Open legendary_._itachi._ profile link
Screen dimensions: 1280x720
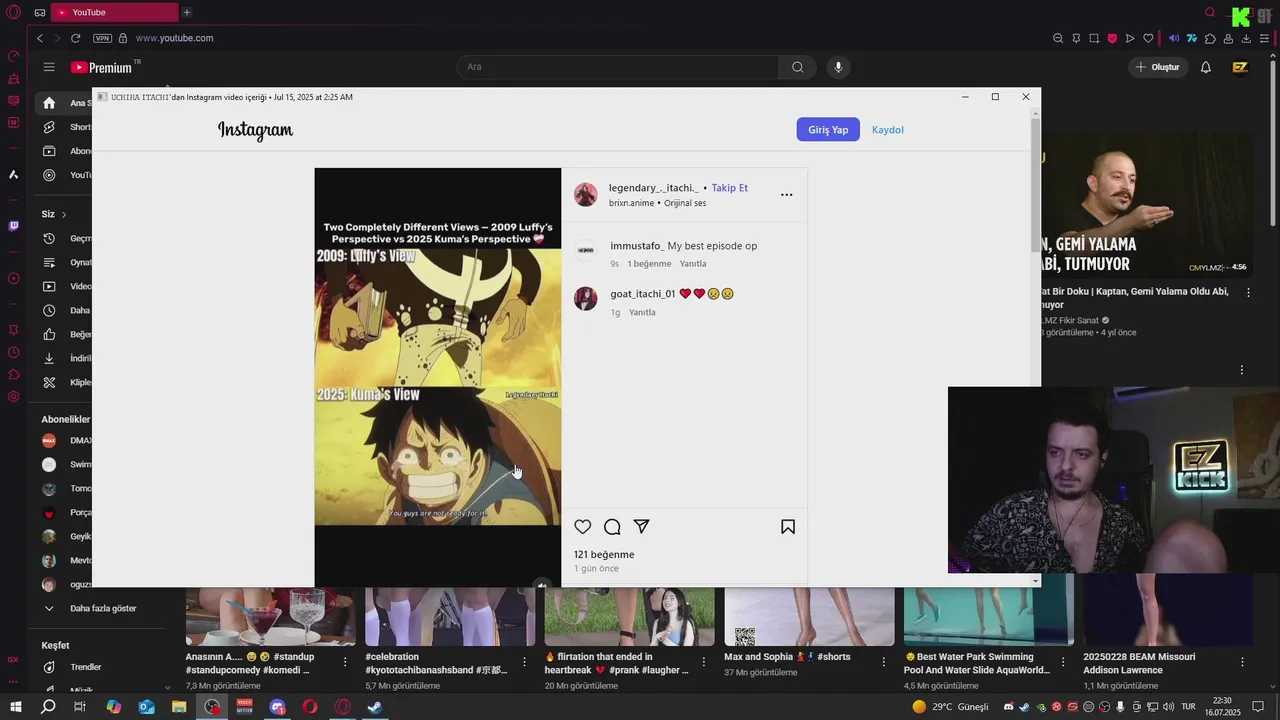[x=654, y=188]
